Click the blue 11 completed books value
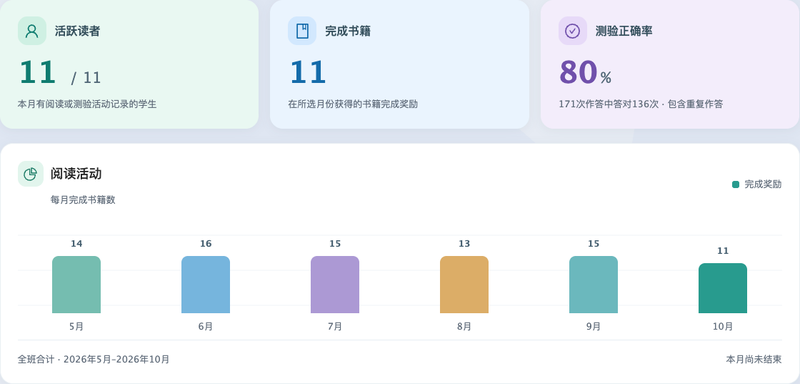 click(x=308, y=72)
